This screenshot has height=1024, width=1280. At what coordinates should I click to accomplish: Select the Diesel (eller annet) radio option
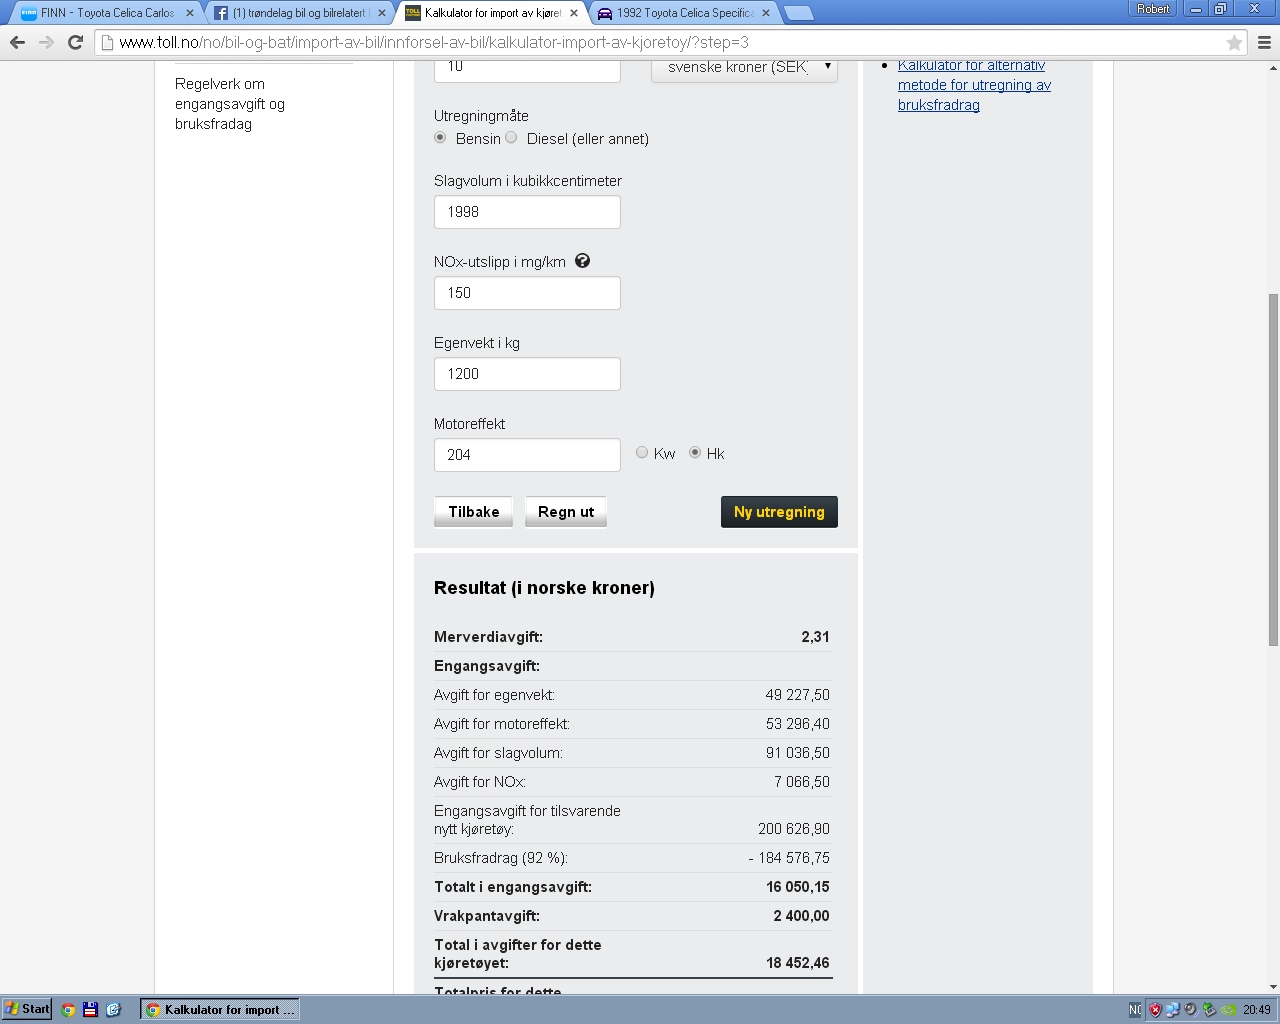pyautogui.click(x=511, y=138)
